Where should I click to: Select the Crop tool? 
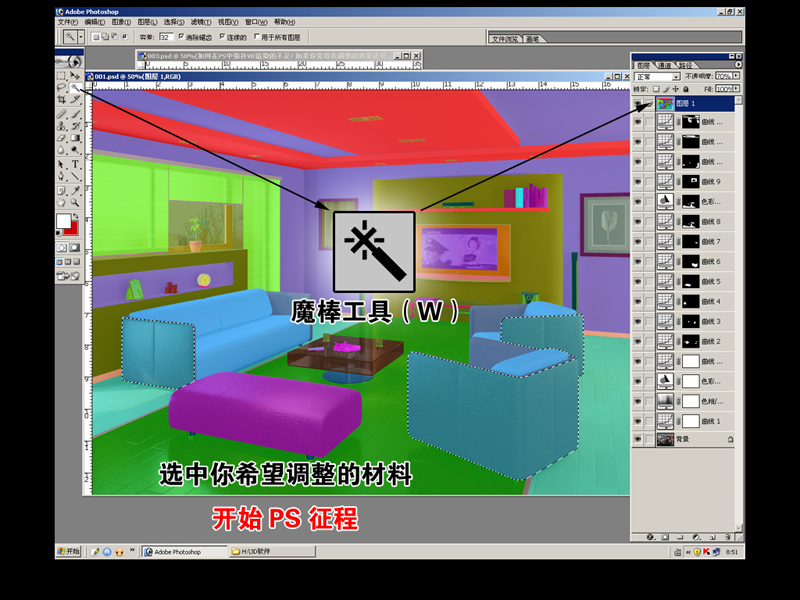point(61,99)
